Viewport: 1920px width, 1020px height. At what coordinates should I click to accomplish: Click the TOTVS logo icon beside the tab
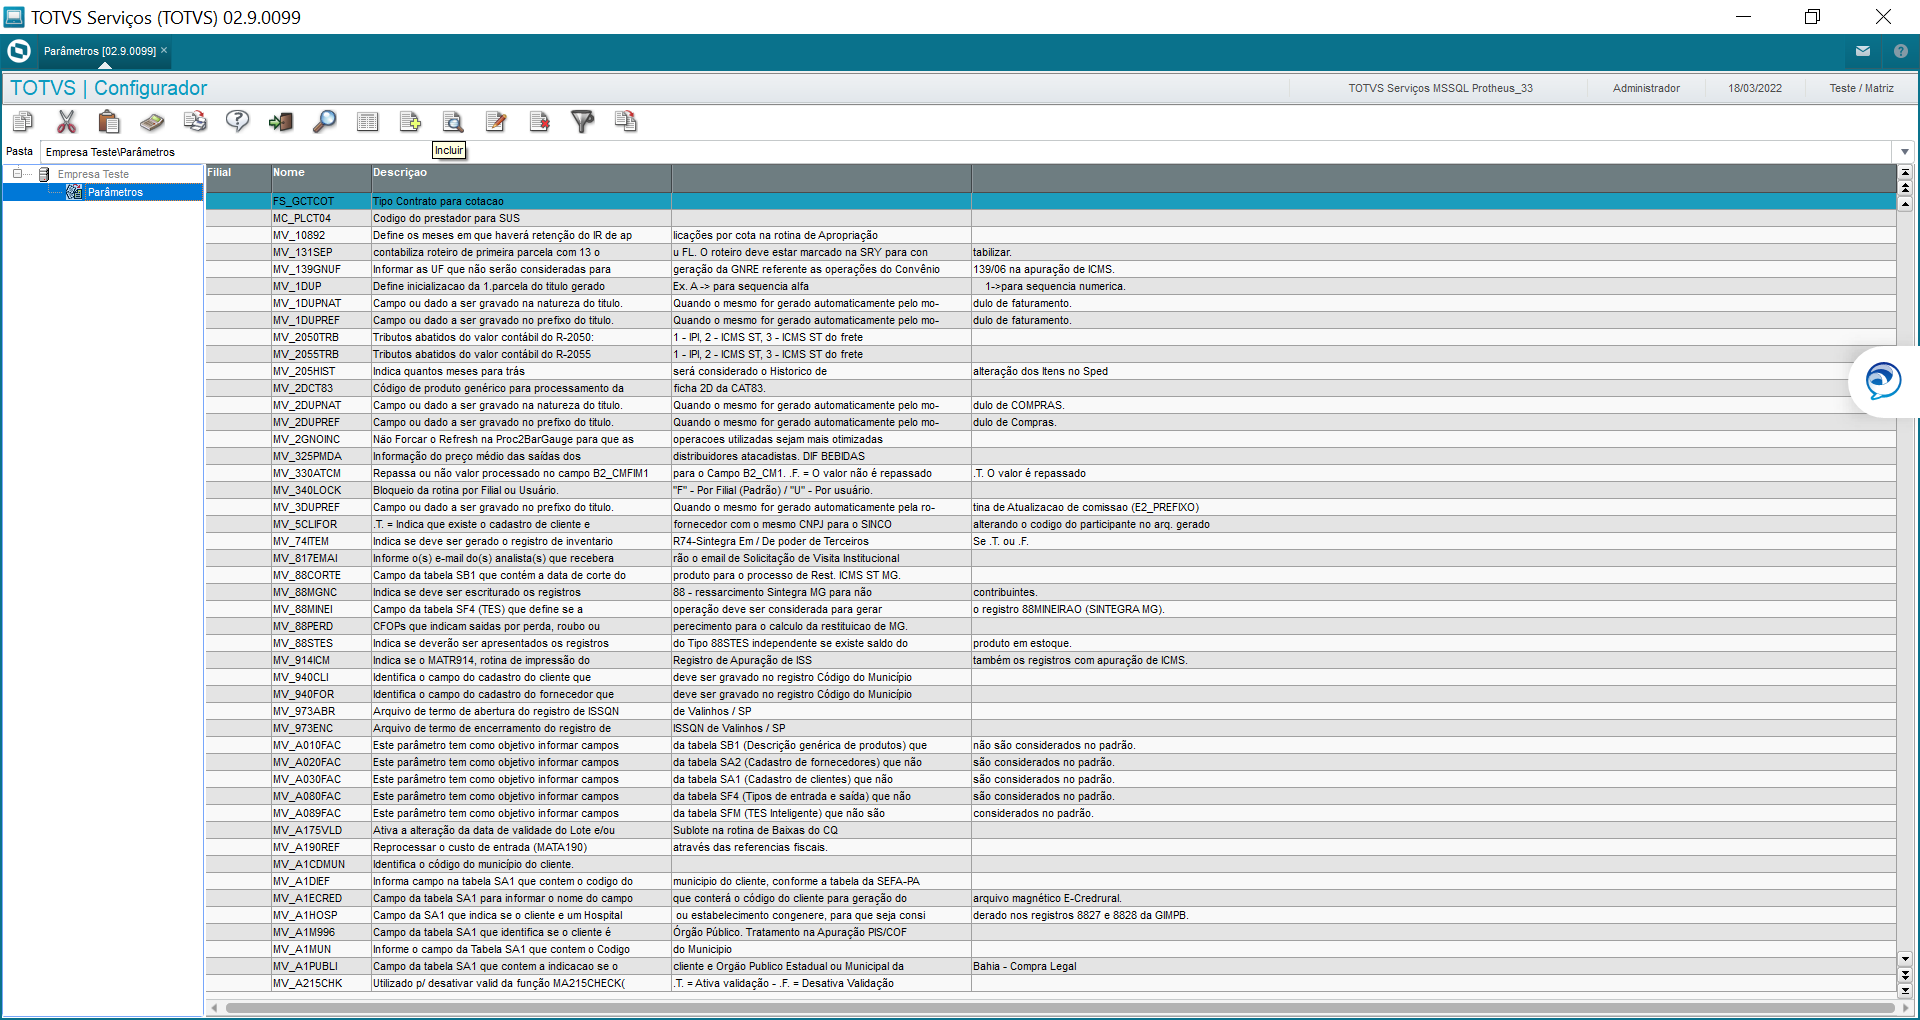pyautogui.click(x=19, y=51)
